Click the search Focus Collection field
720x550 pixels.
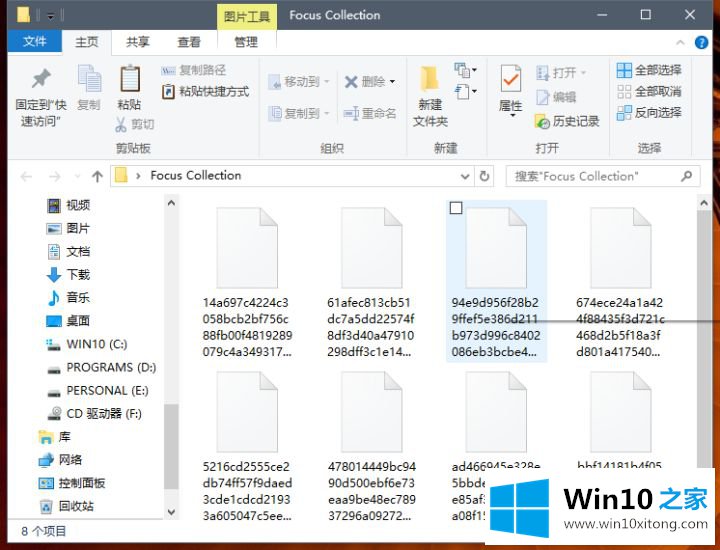pos(603,176)
